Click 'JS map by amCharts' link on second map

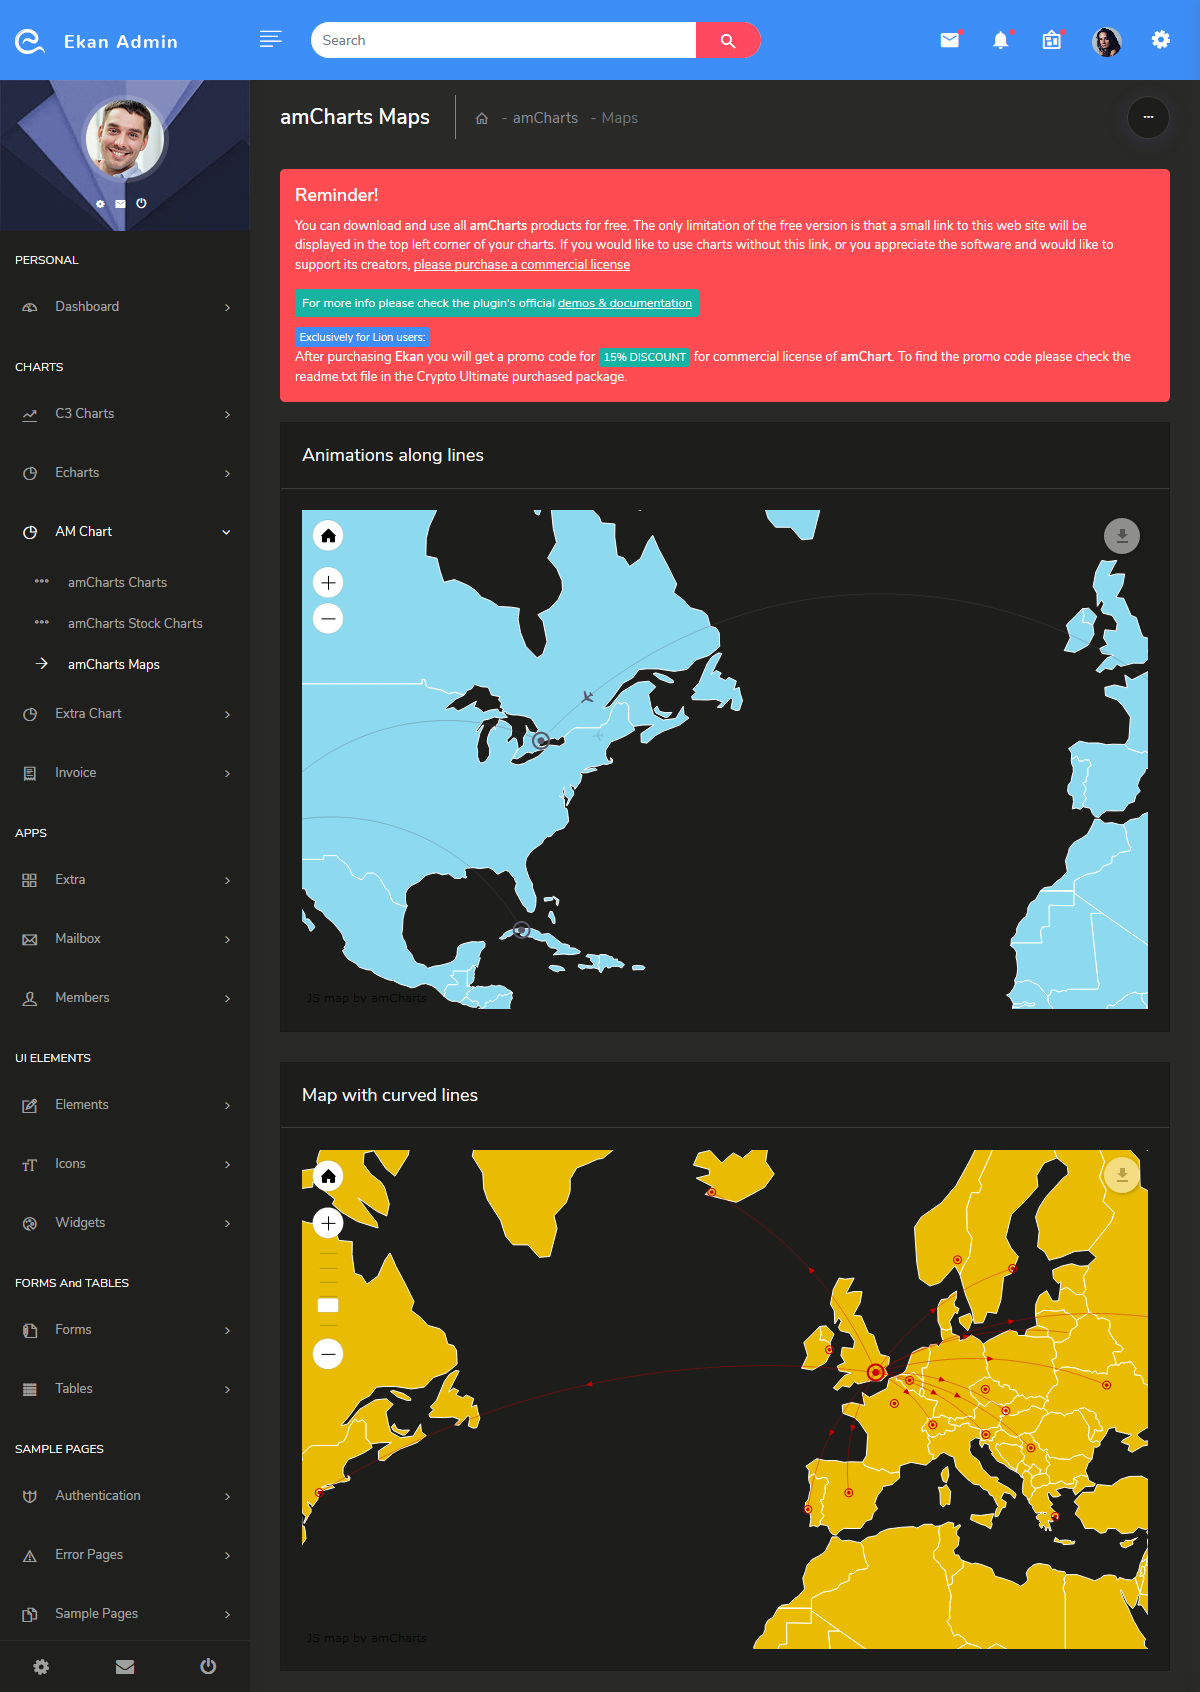point(367,1638)
